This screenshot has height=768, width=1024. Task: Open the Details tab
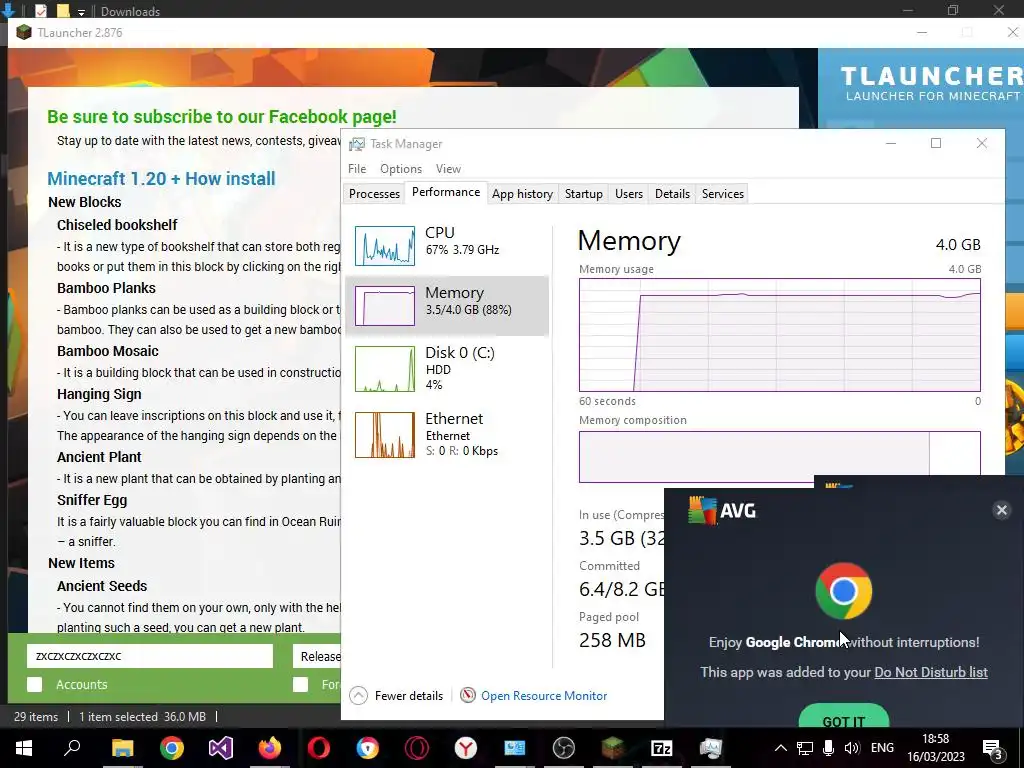tap(672, 194)
